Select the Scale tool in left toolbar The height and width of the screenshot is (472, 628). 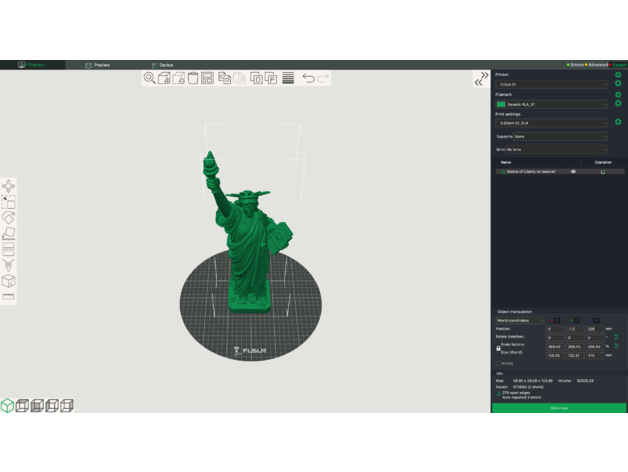pos(9,202)
